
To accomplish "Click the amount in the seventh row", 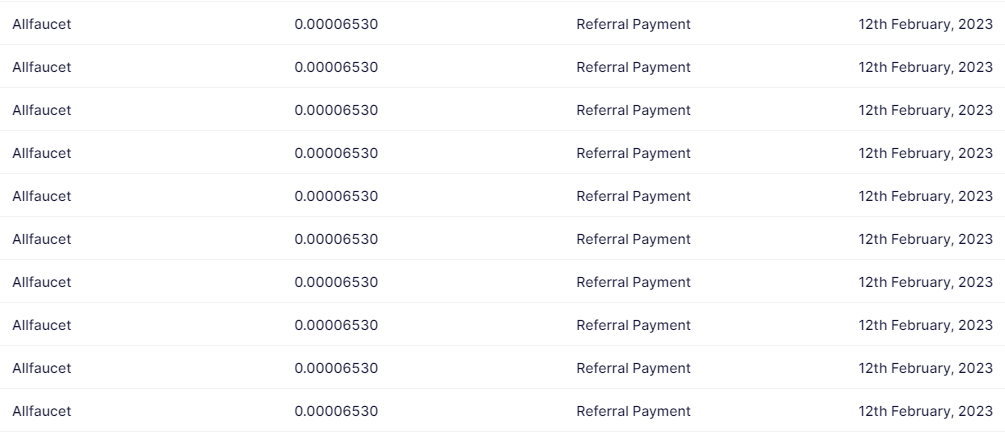I will [336, 282].
